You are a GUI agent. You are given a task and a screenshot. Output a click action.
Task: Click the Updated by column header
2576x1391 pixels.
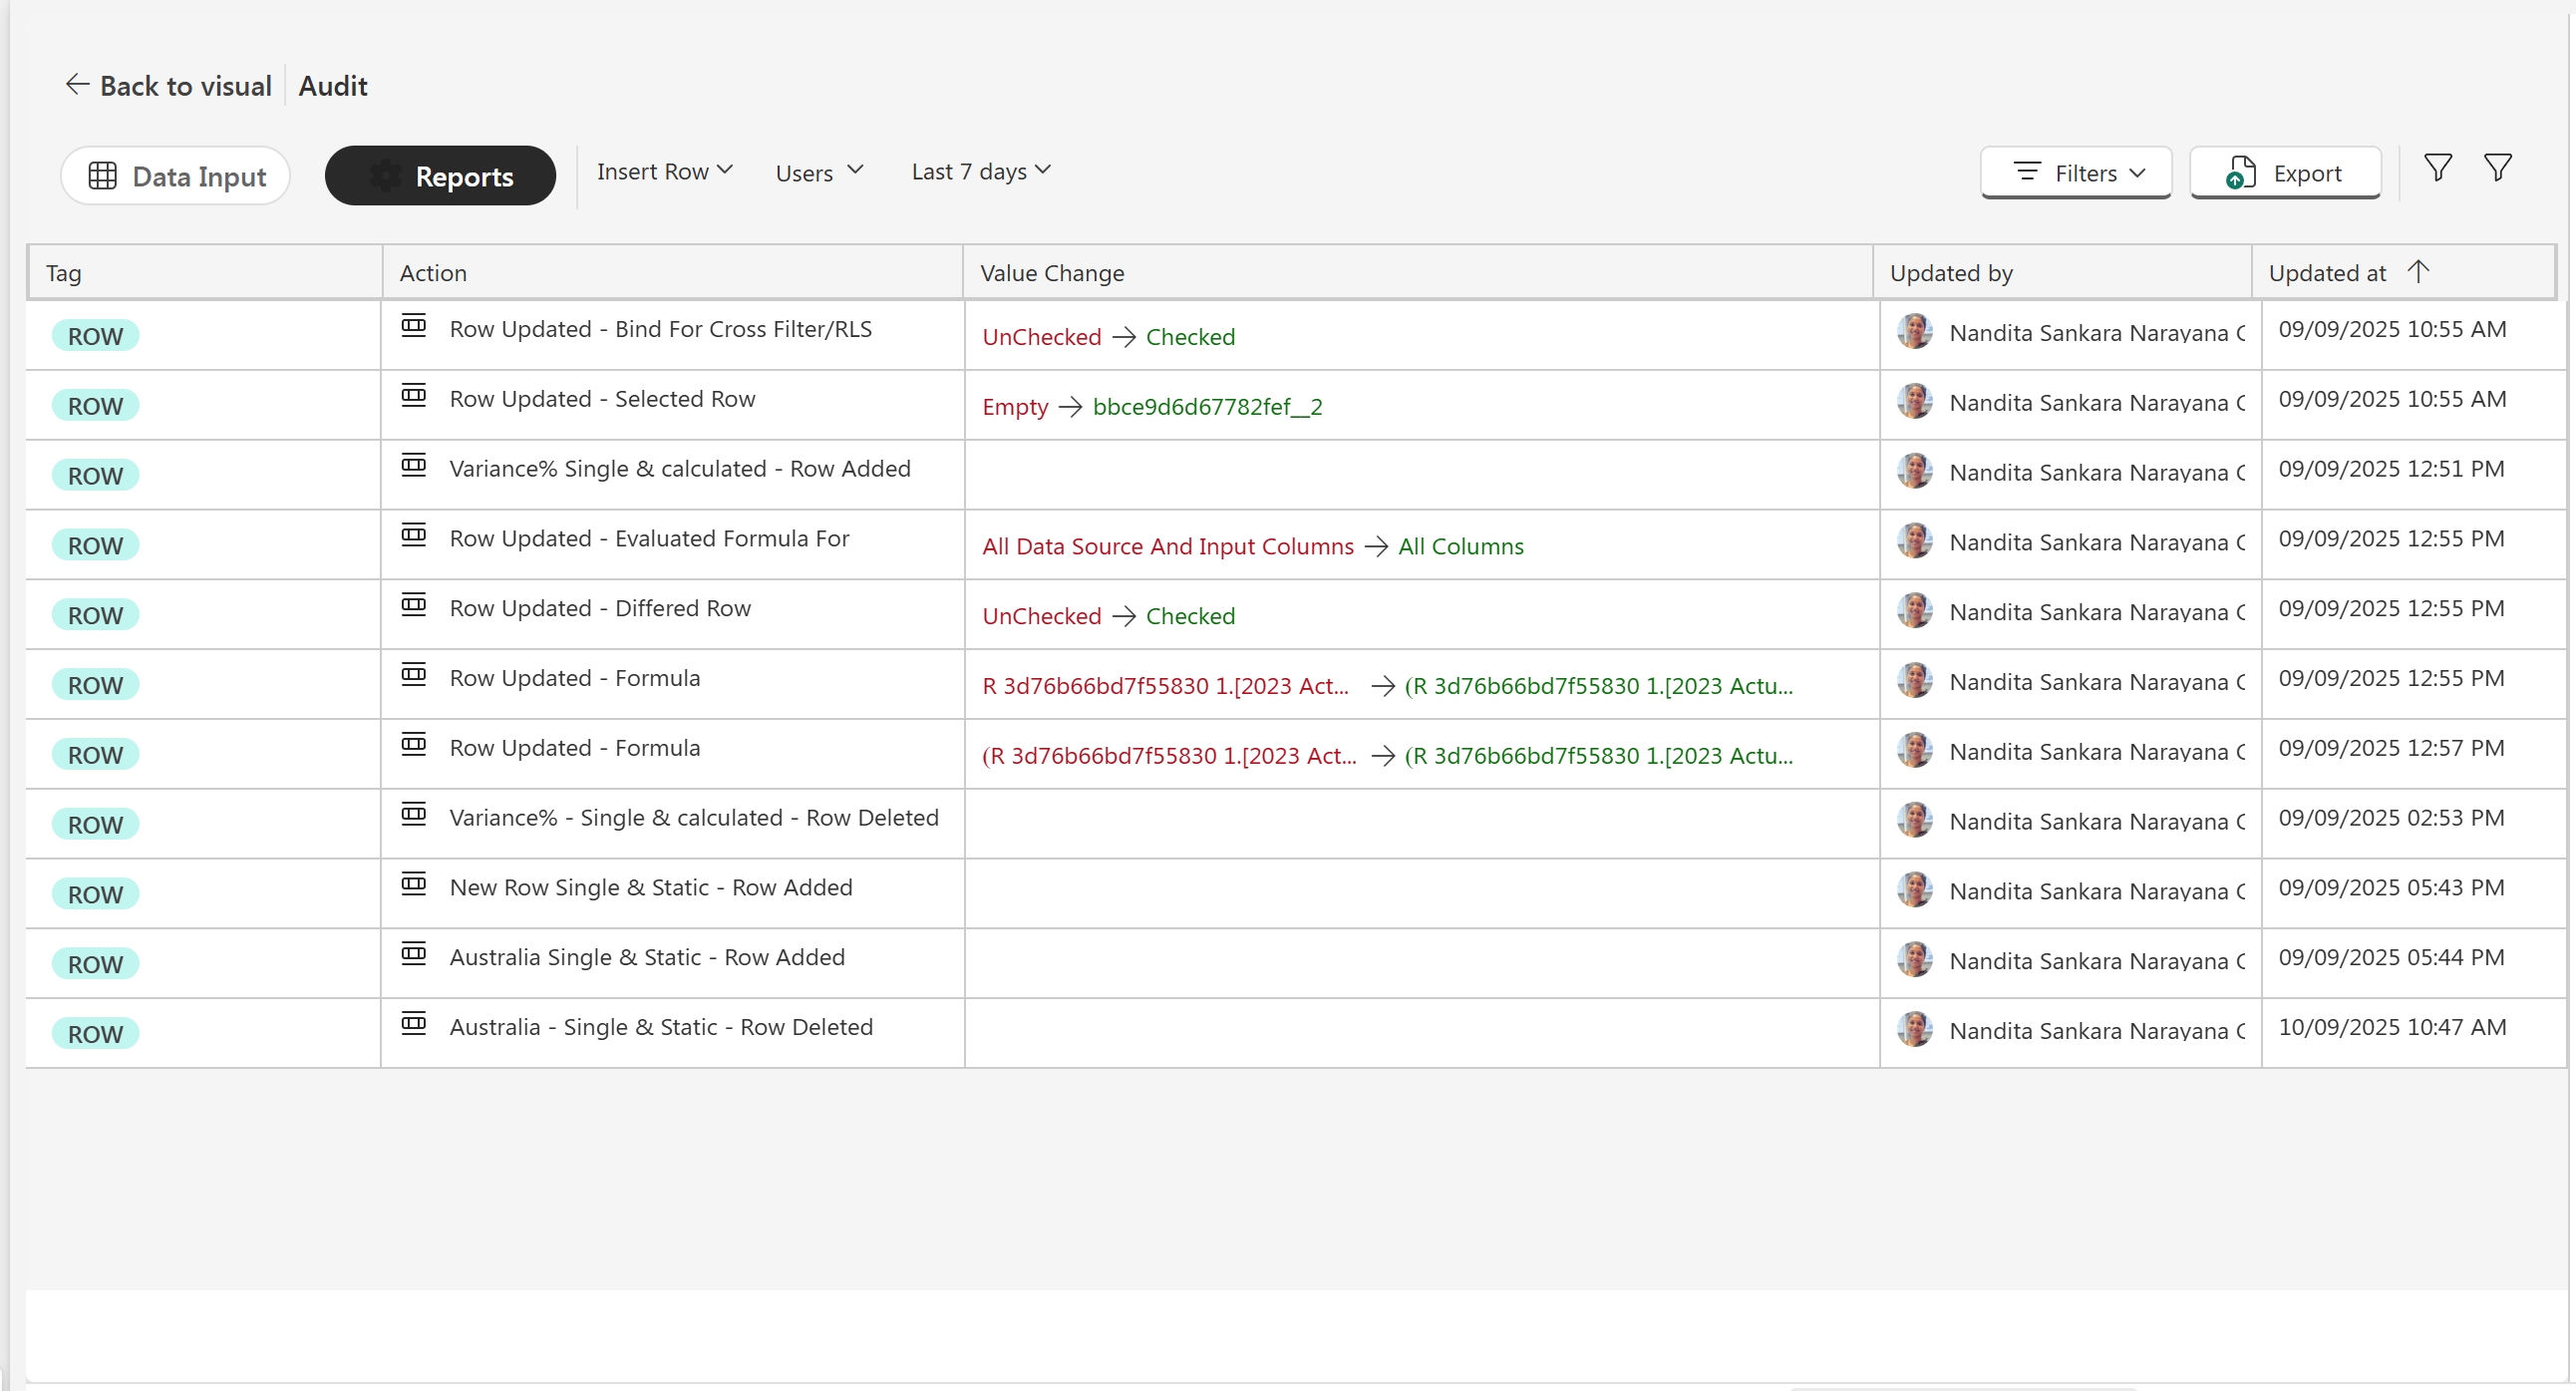coord(1950,273)
